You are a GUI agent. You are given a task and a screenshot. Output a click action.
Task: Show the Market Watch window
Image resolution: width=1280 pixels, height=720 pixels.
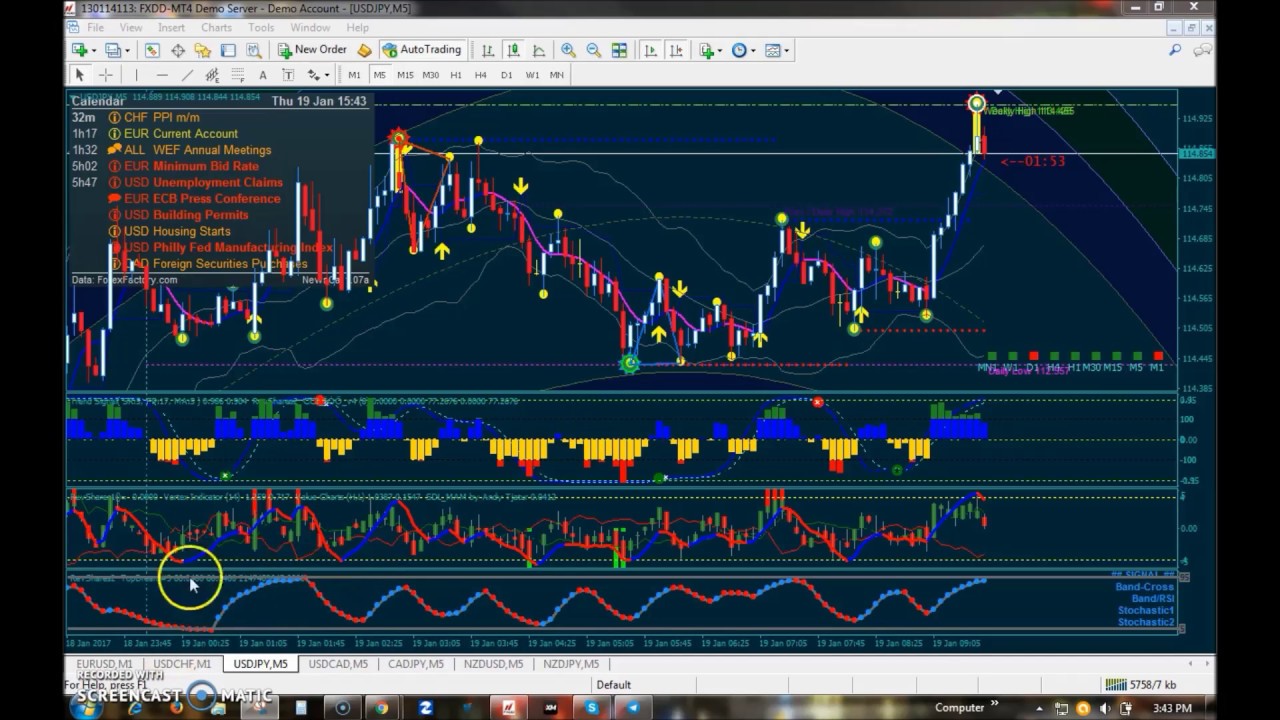(x=152, y=50)
